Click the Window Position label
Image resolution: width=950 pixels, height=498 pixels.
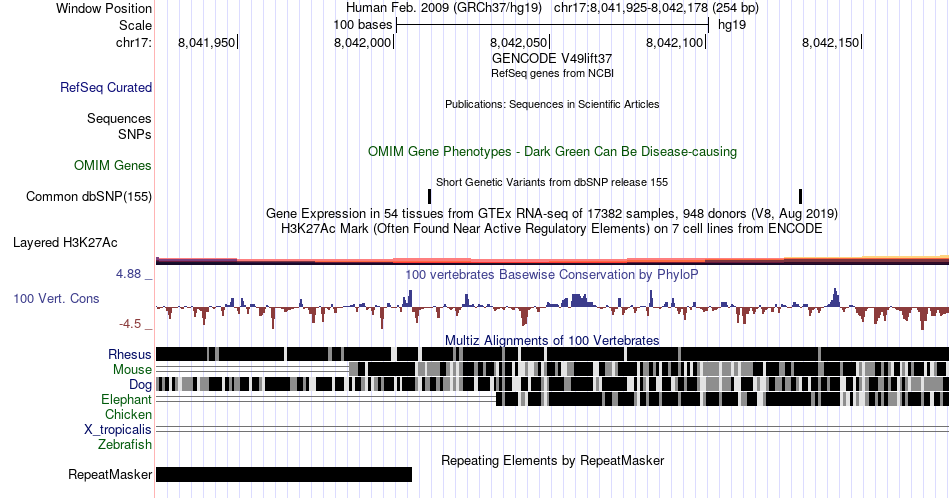click(x=104, y=8)
